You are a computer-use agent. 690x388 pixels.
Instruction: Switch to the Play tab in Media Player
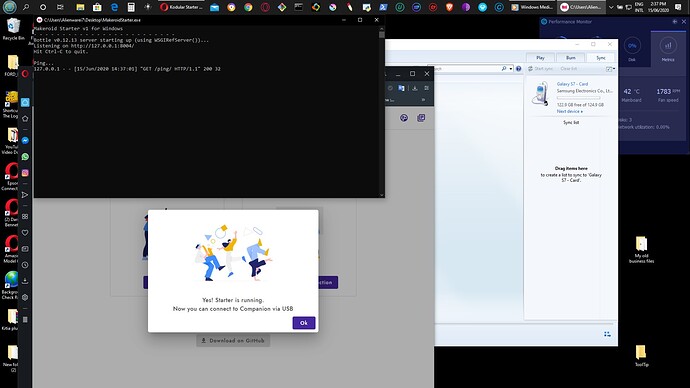click(540, 58)
